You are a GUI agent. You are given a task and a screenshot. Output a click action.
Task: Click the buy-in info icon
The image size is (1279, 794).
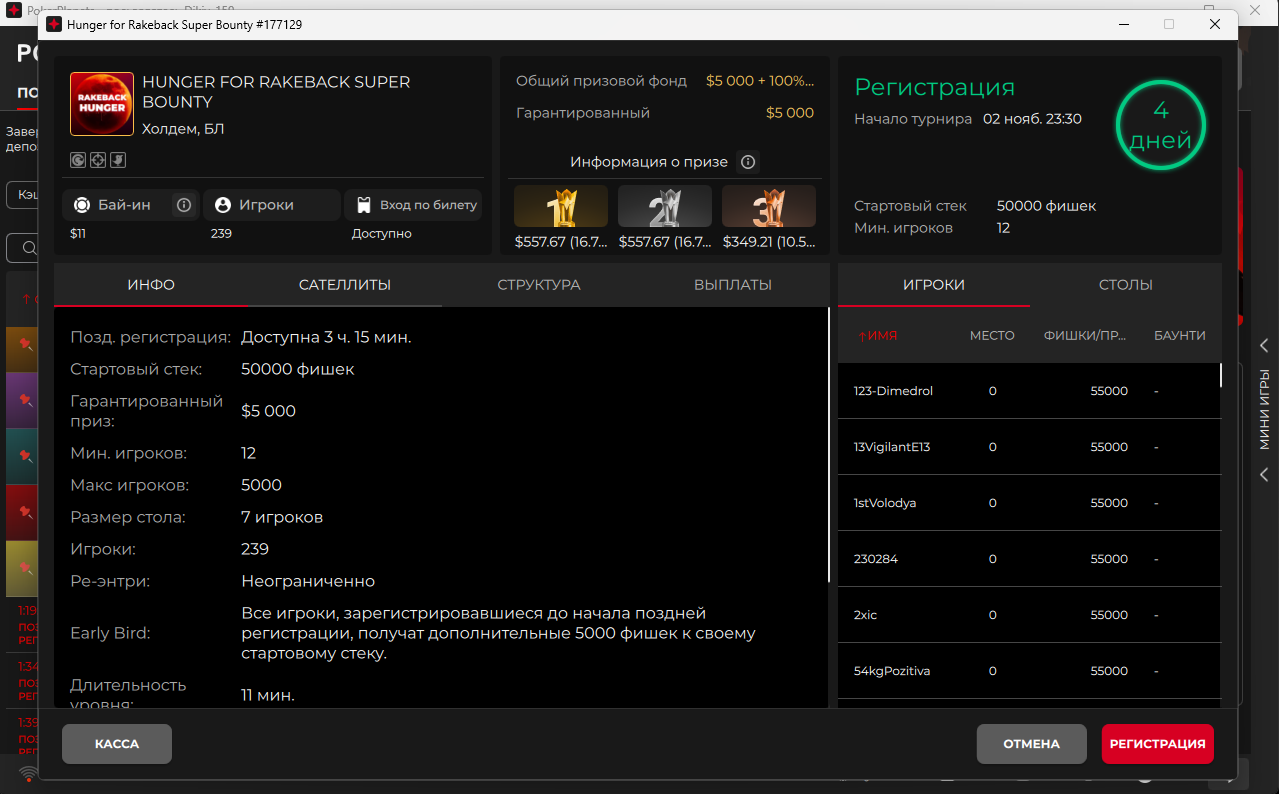pos(184,205)
